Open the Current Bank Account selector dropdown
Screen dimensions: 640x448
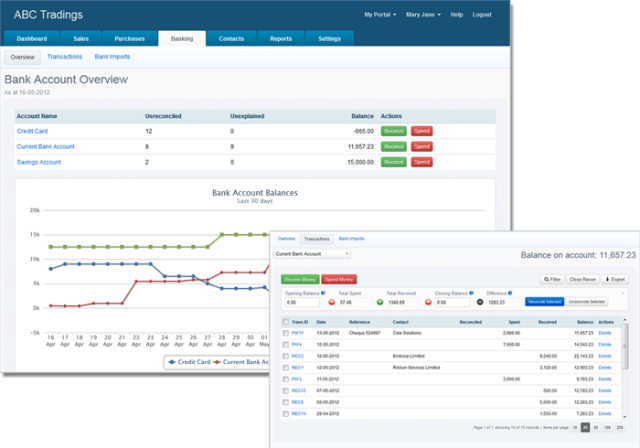click(312, 254)
